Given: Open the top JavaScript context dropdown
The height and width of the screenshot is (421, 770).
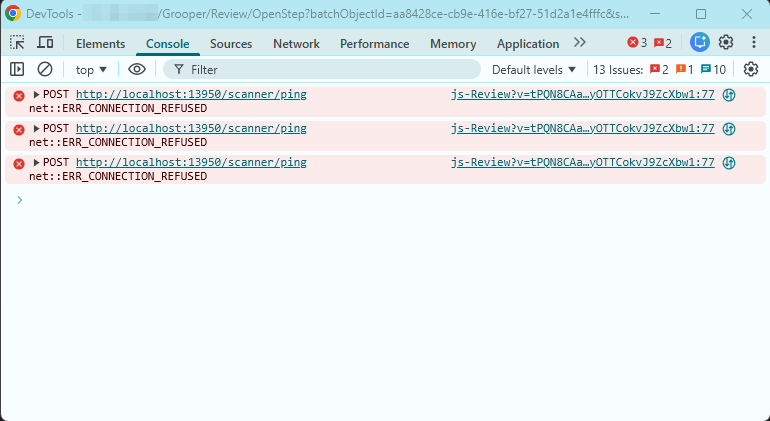Looking at the screenshot, I should pyautogui.click(x=91, y=70).
